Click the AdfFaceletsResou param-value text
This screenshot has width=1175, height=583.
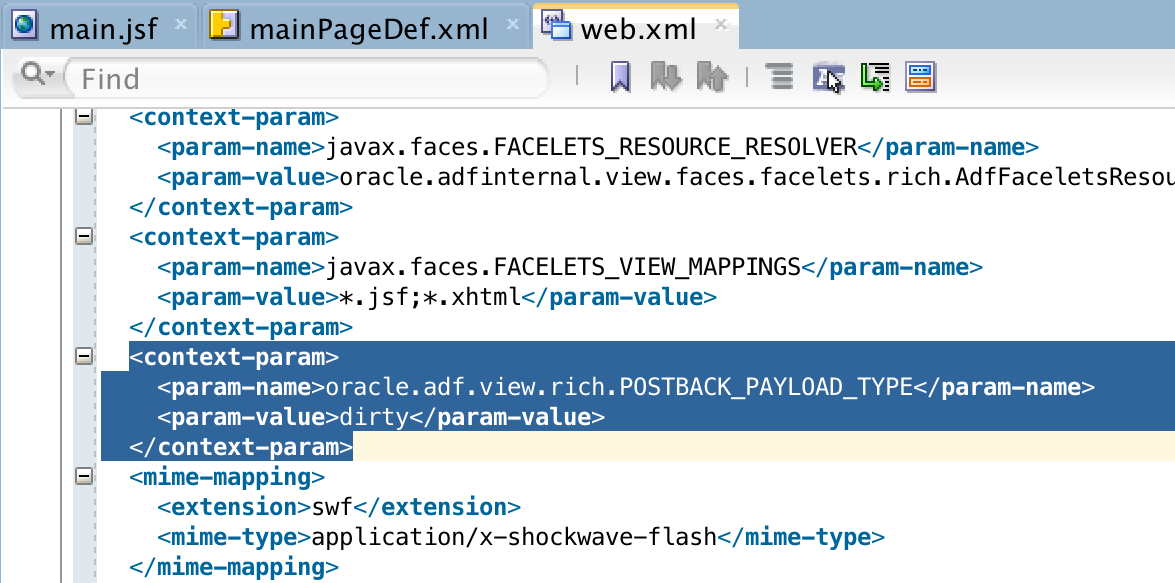(x=757, y=177)
